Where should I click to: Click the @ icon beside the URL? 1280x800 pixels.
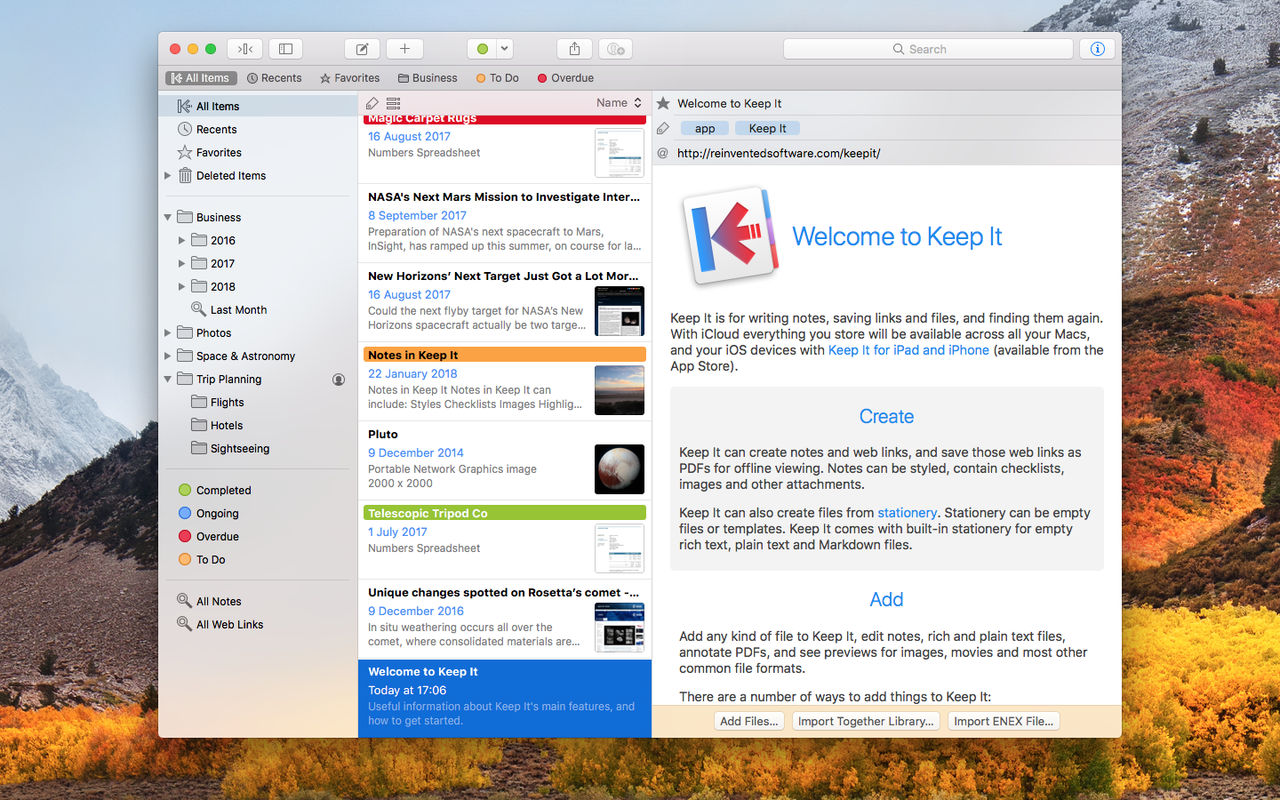coord(663,153)
